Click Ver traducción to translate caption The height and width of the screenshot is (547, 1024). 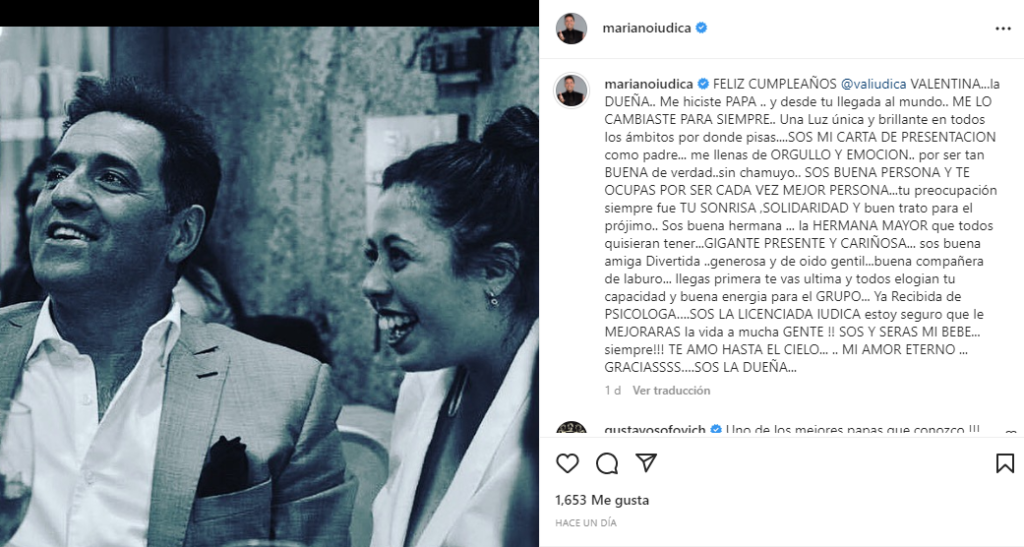tap(671, 390)
